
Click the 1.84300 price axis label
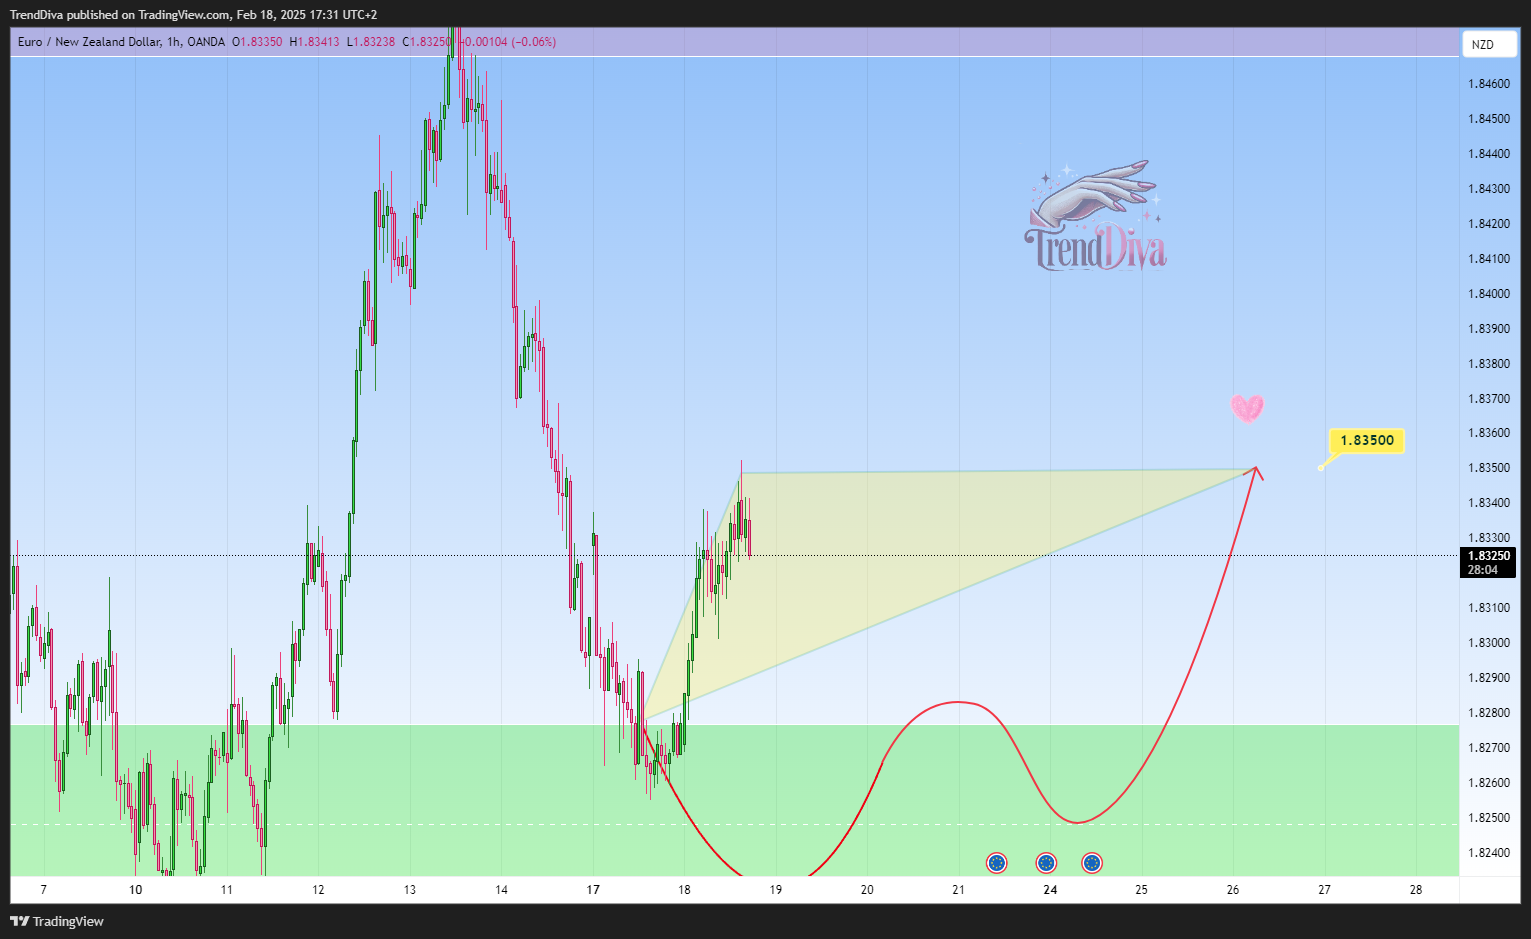1489,189
